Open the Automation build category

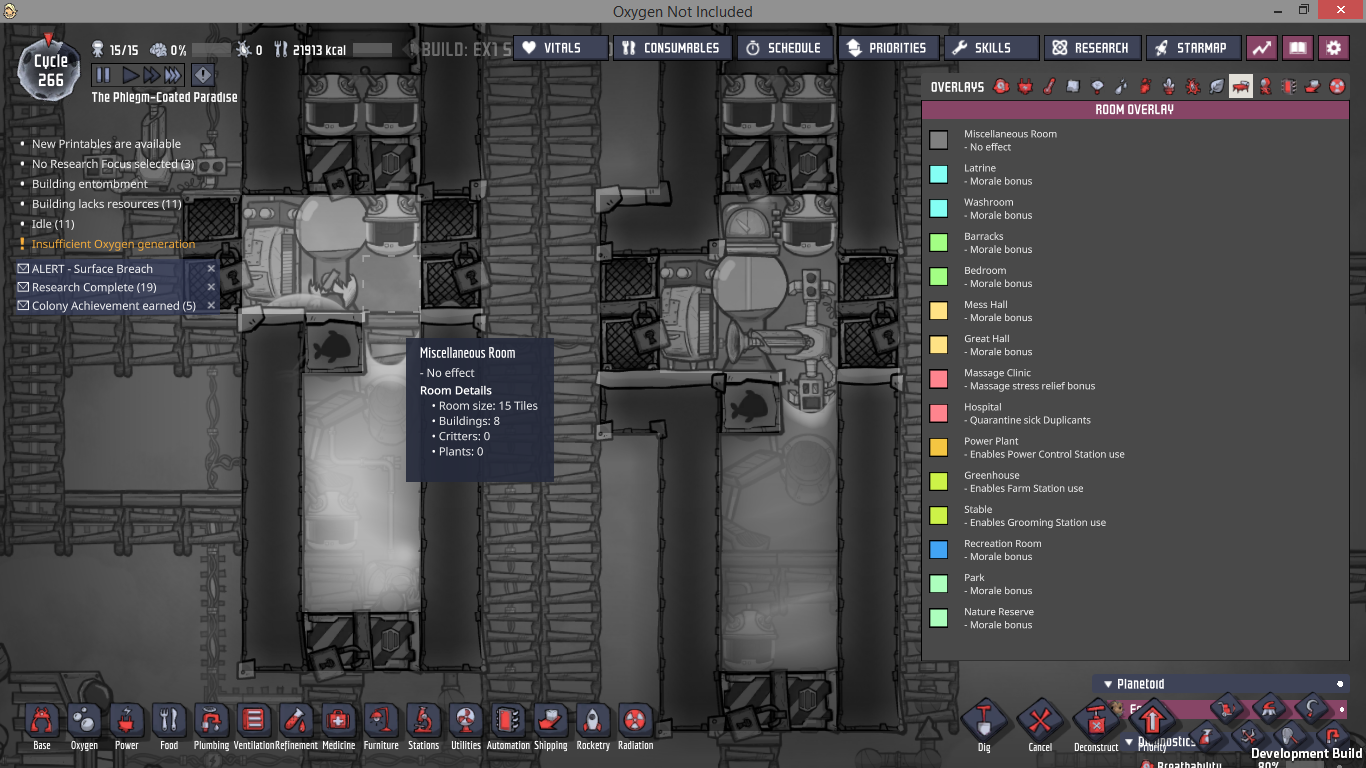[x=508, y=721]
